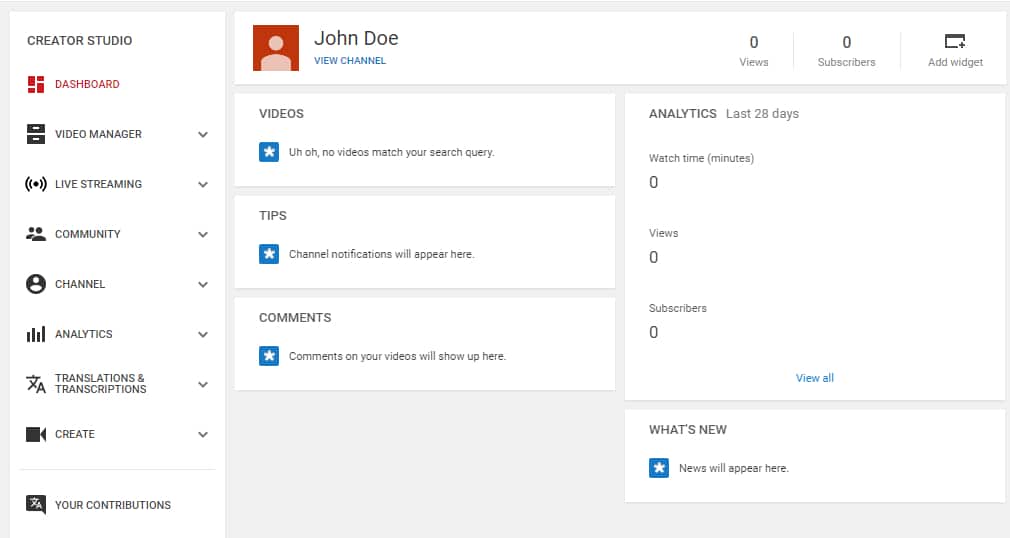Click the What's New heading
This screenshot has width=1010, height=538.
687,430
